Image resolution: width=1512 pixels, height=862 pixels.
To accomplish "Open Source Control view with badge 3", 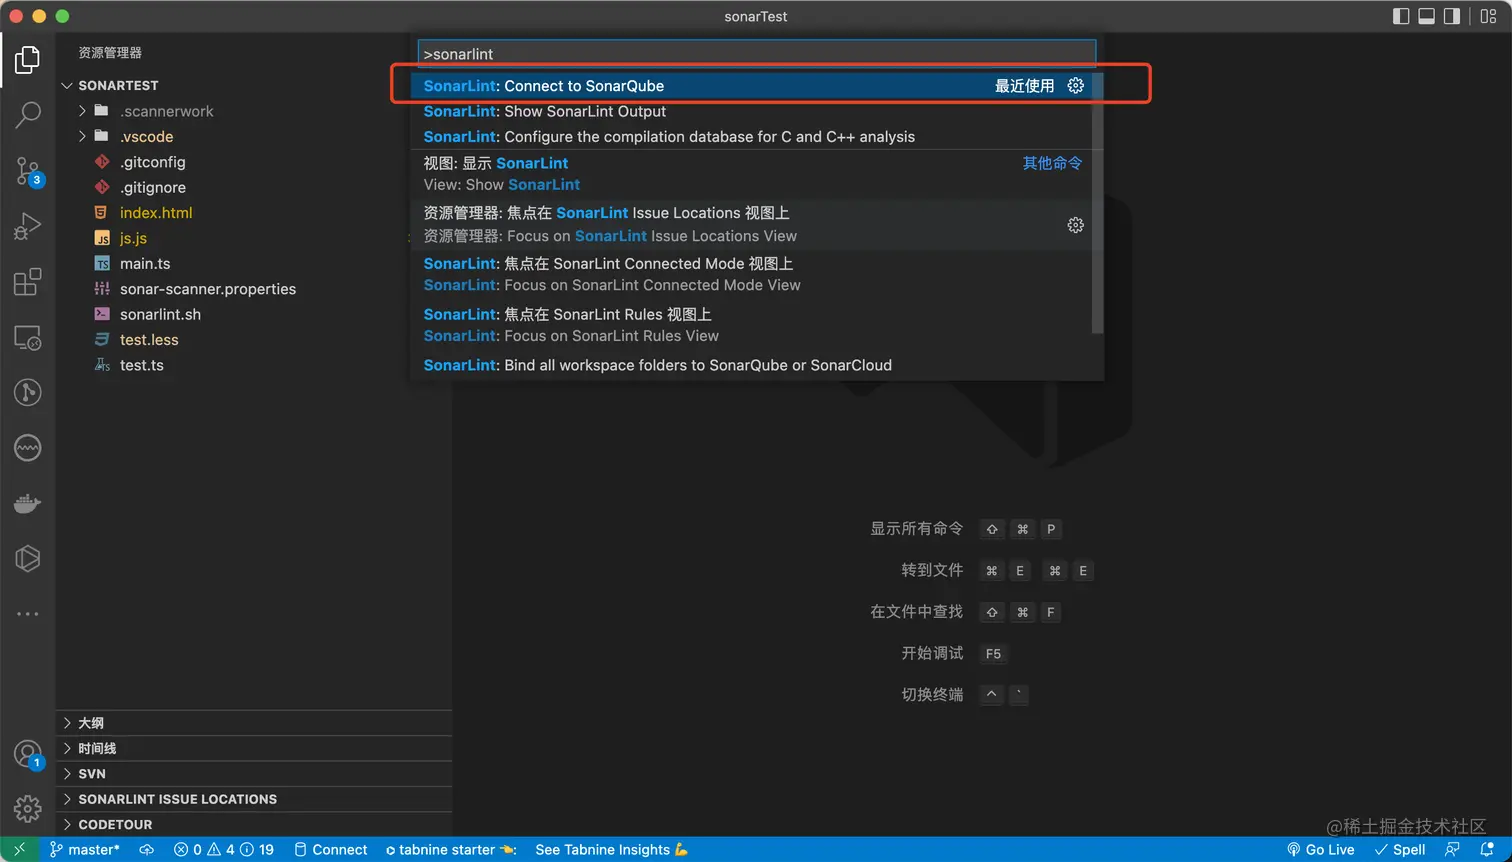I will point(27,171).
